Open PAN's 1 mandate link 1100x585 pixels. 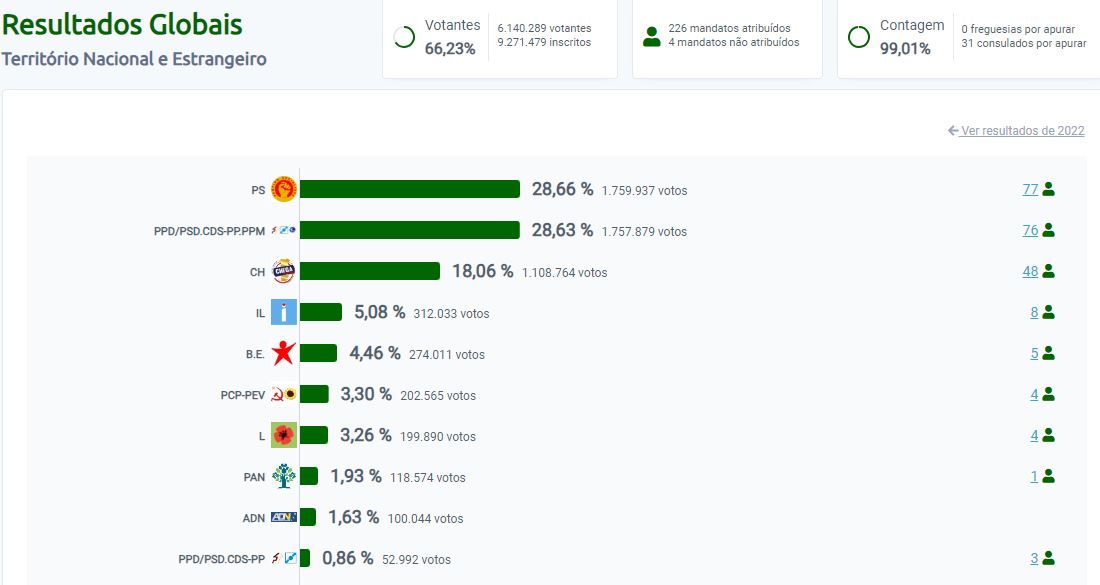pos(1034,476)
